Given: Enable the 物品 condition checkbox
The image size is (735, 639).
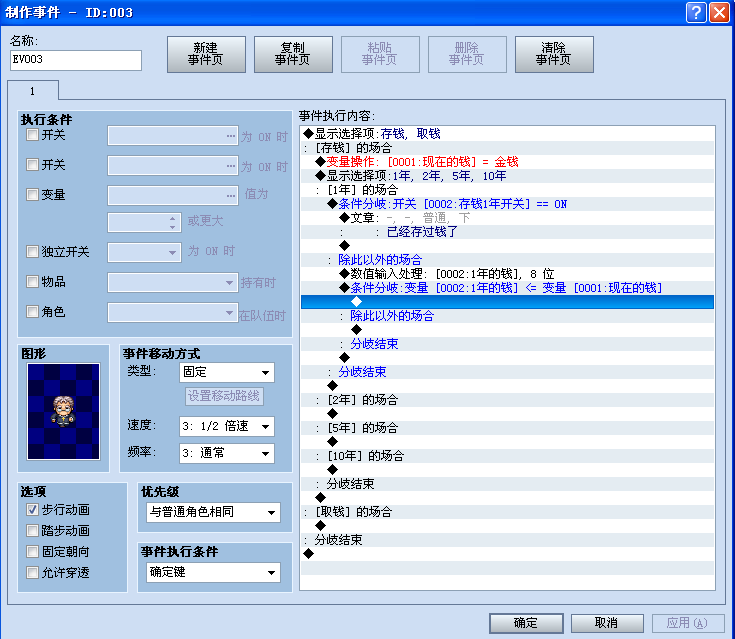Looking at the screenshot, I should [x=32, y=281].
